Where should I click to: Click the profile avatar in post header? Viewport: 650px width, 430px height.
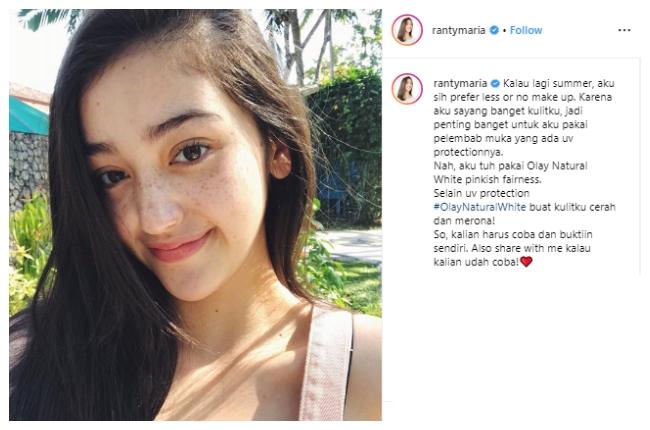click(x=407, y=30)
